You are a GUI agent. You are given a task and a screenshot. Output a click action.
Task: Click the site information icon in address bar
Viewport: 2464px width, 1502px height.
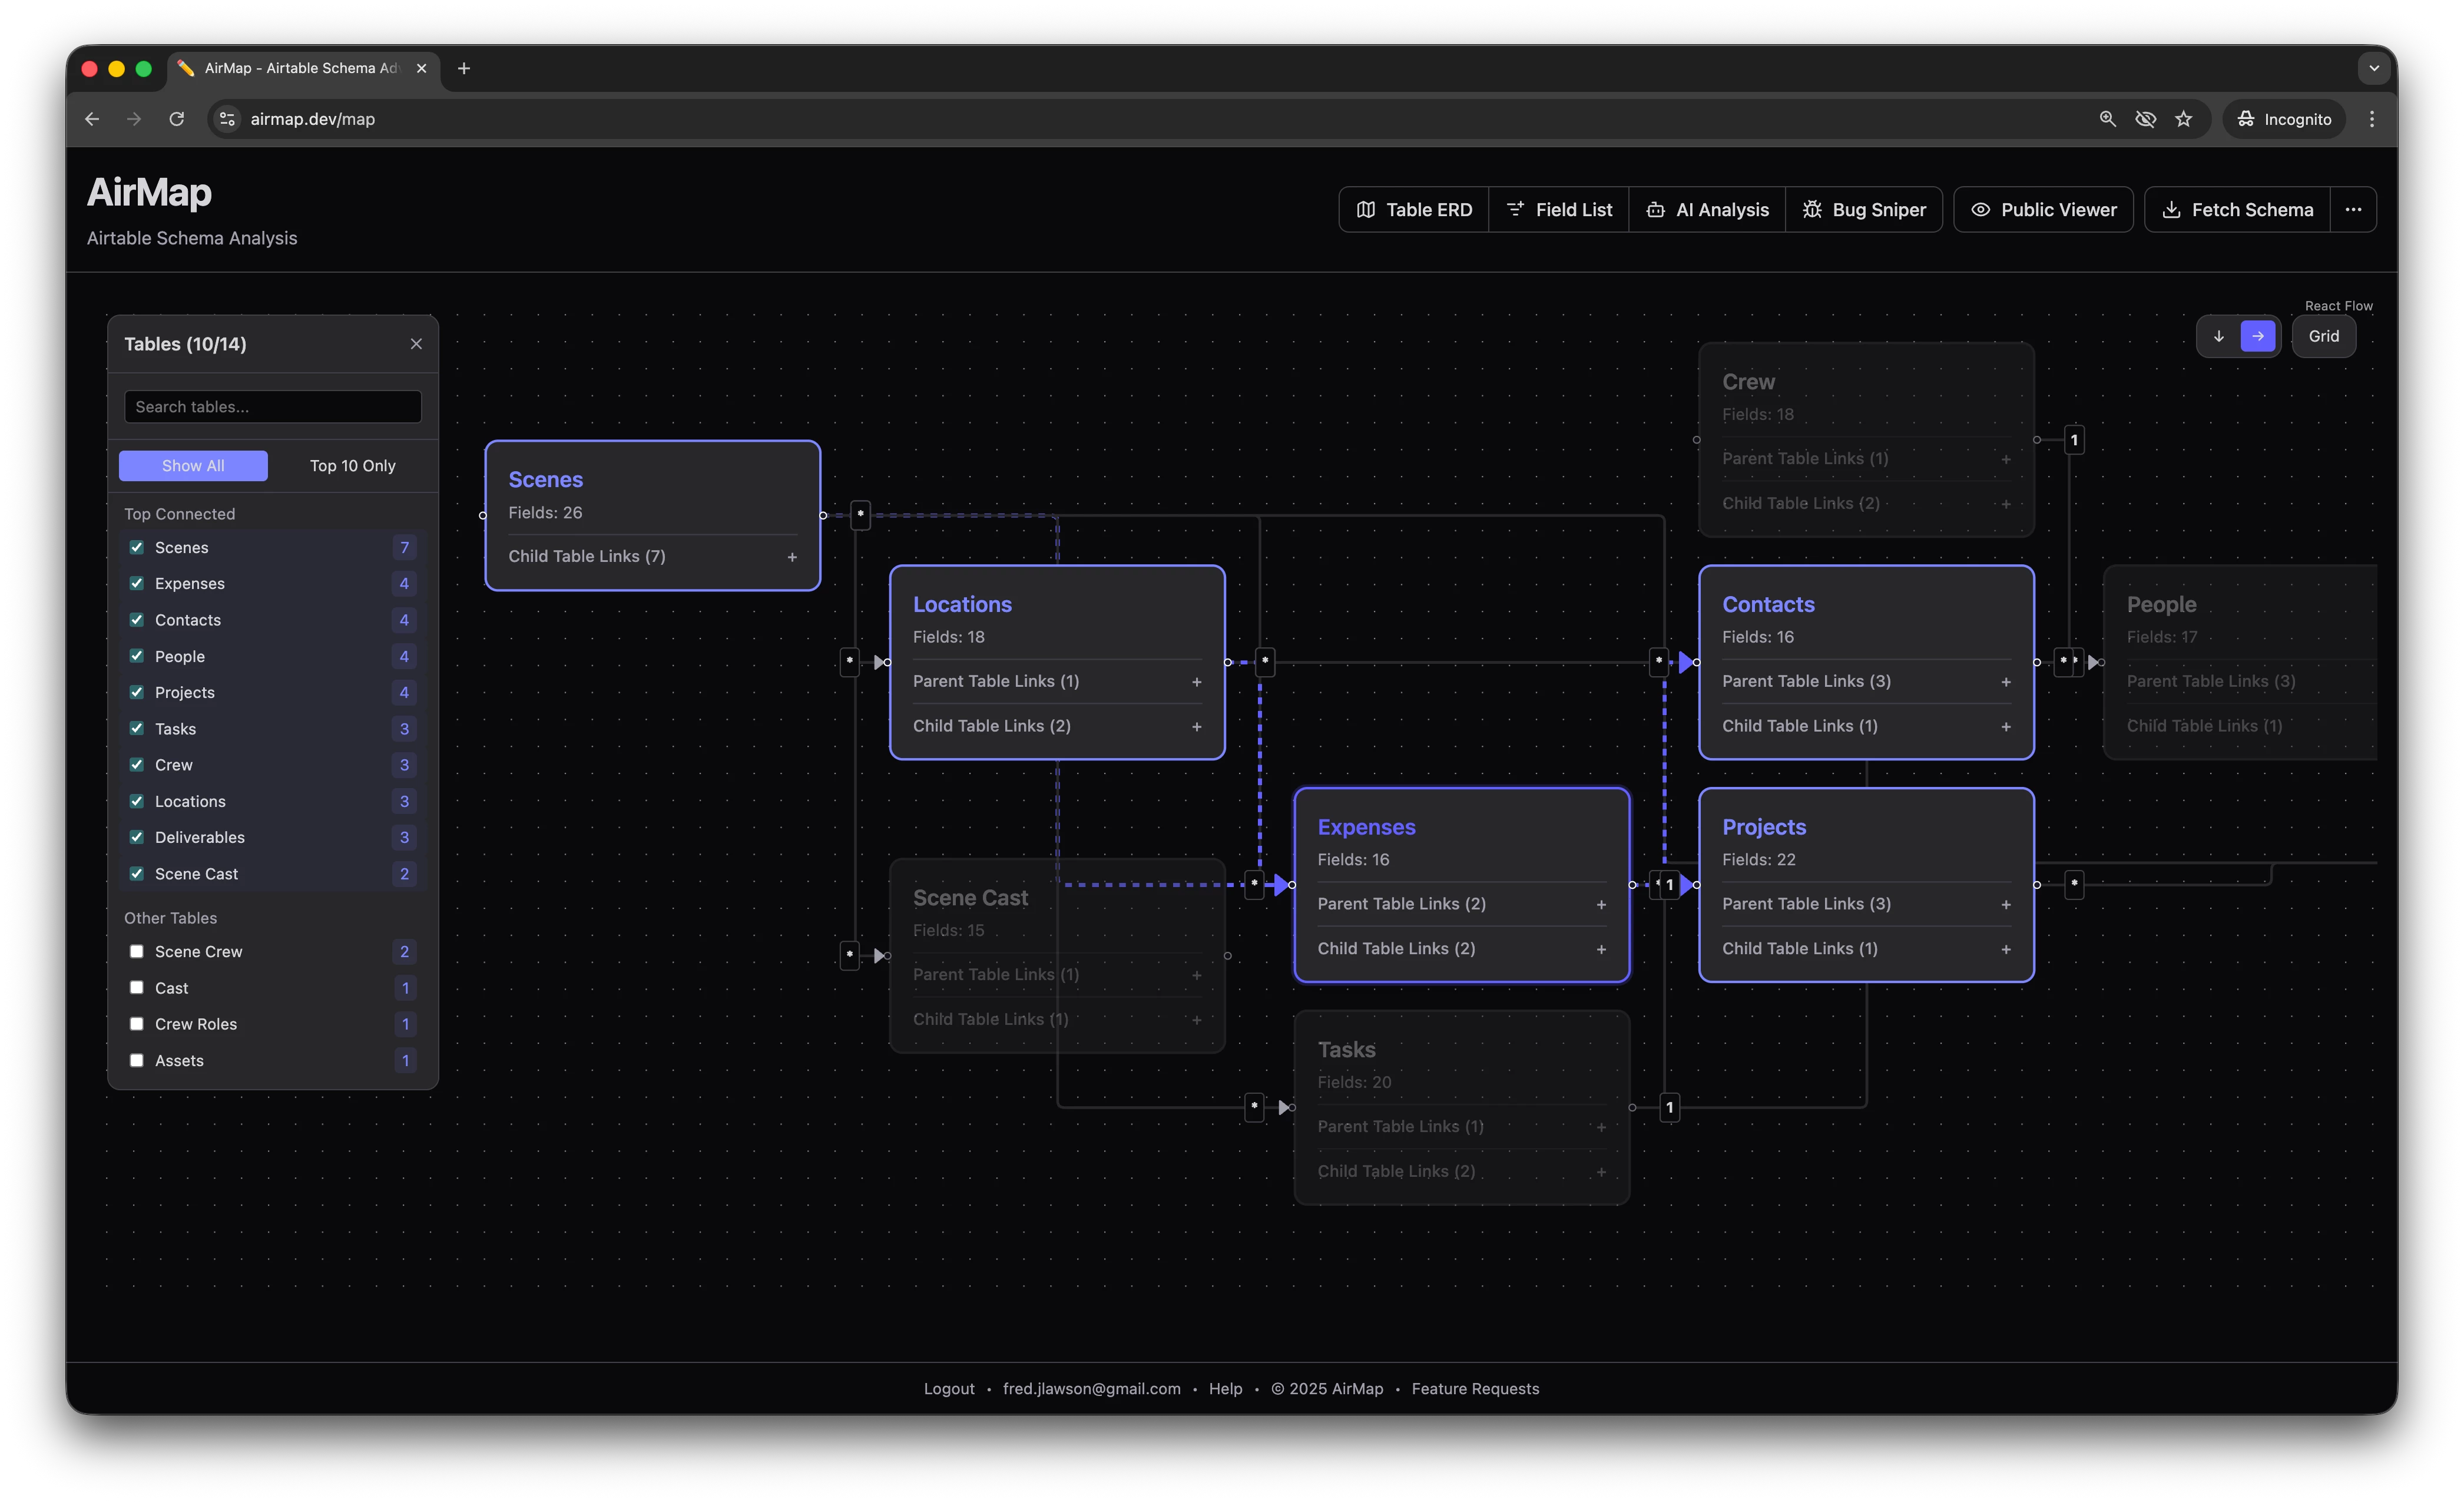coord(228,119)
